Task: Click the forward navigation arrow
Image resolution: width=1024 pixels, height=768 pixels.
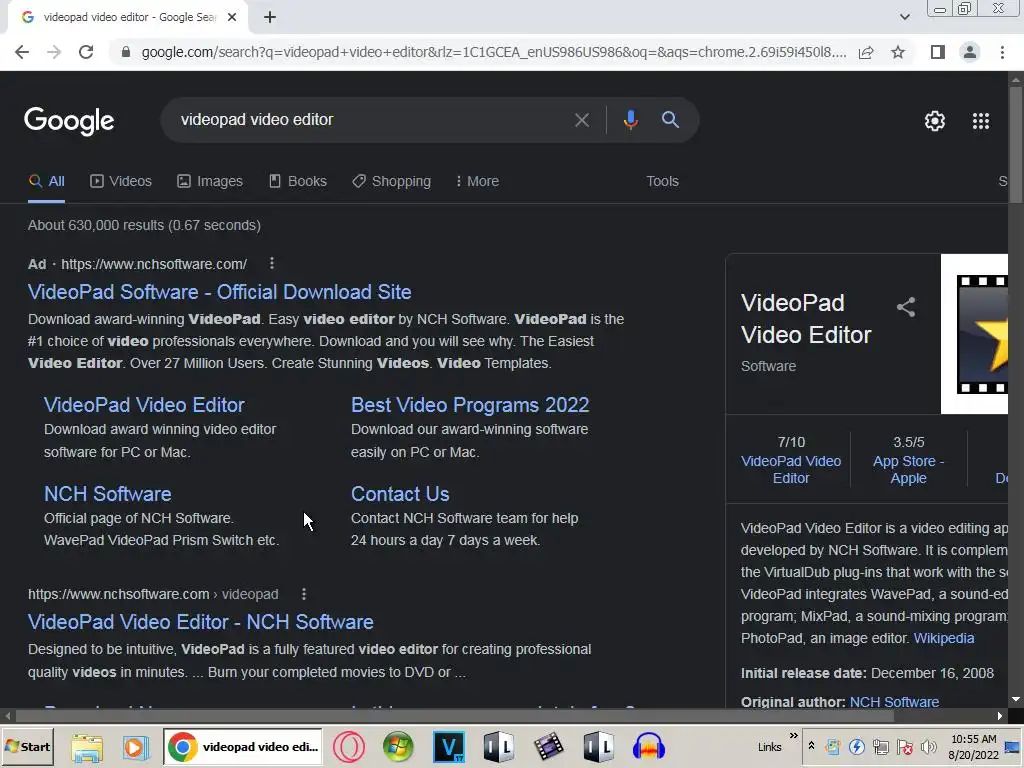Action: pos(54,52)
